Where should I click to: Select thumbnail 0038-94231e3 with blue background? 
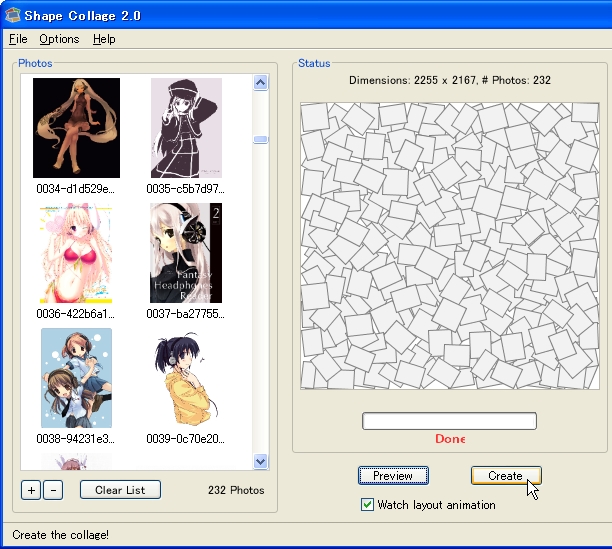click(76, 378)
